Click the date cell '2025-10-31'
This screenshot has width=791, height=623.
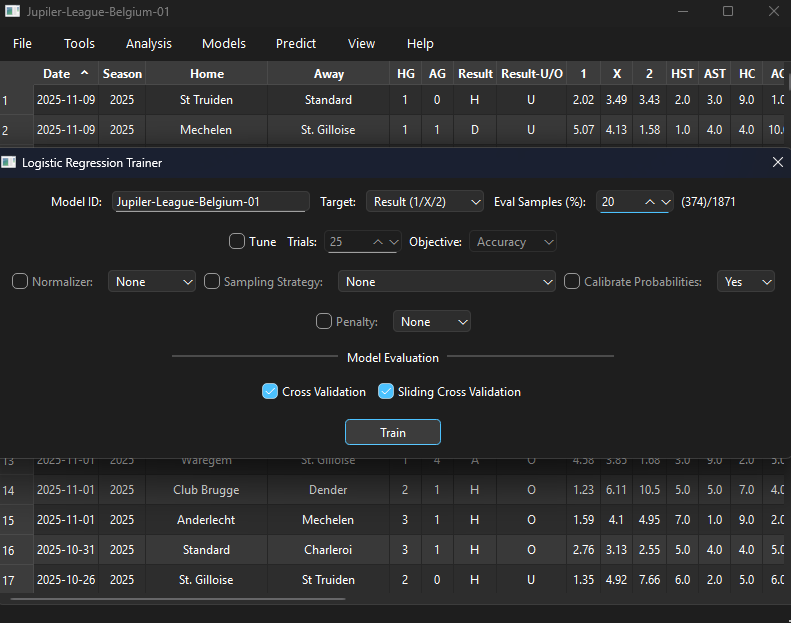point(66,550)
